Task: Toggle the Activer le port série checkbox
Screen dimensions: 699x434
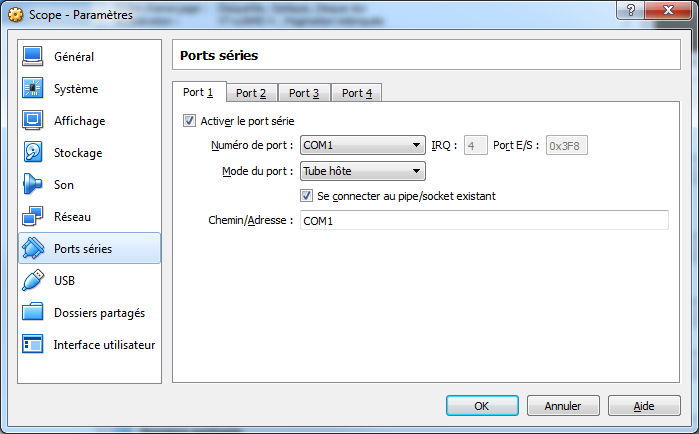Action: pos(189,121)
